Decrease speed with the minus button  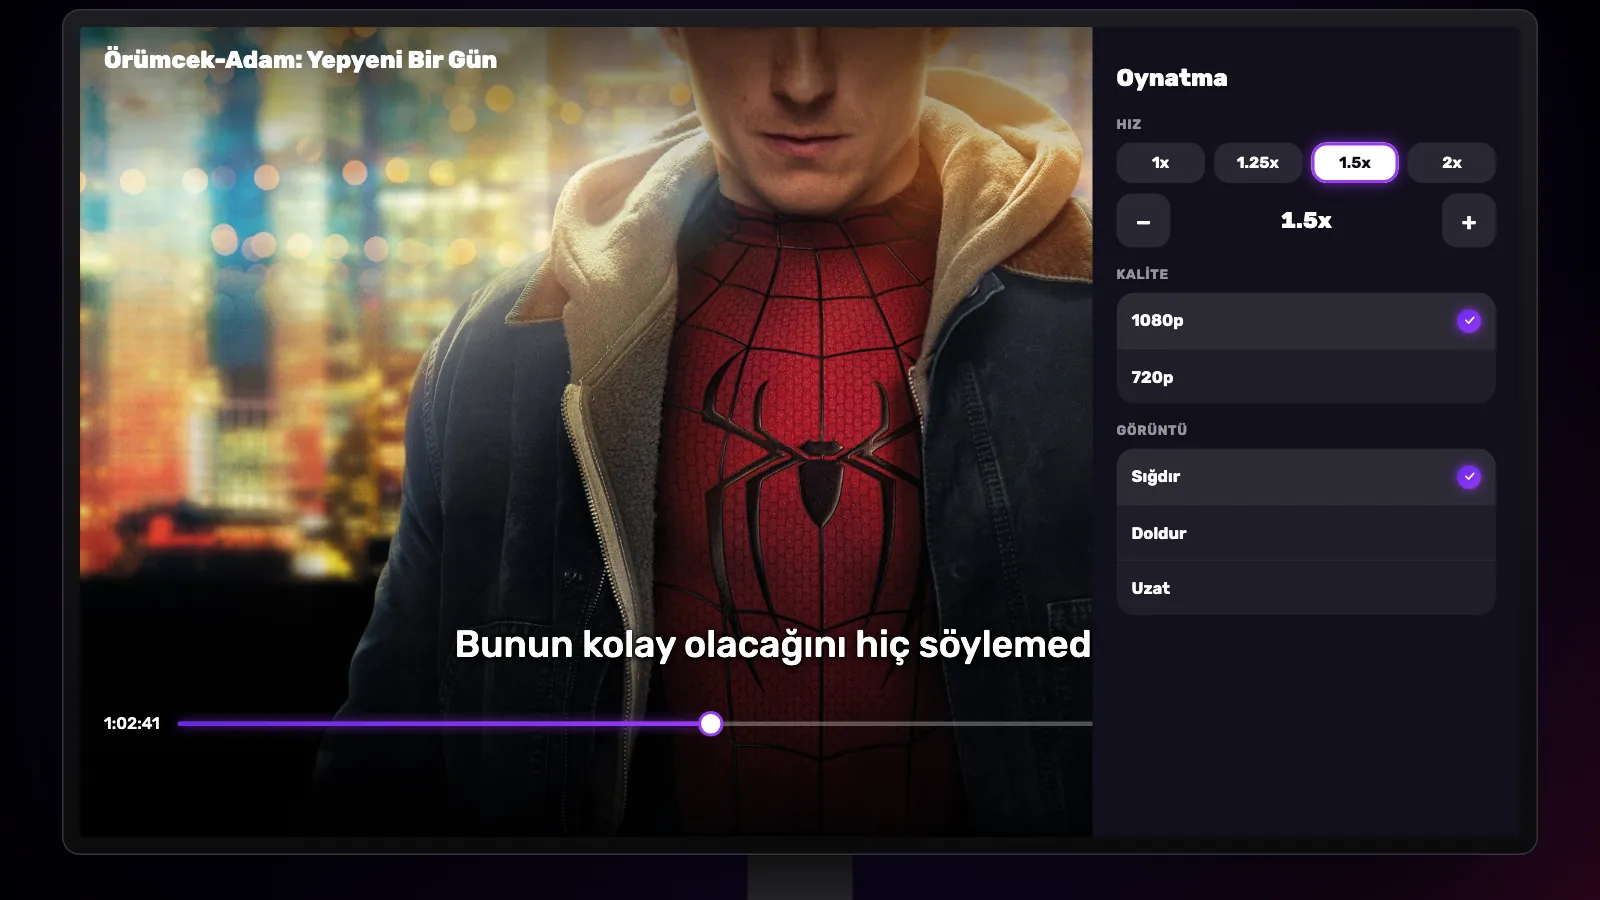(1144, 221)
